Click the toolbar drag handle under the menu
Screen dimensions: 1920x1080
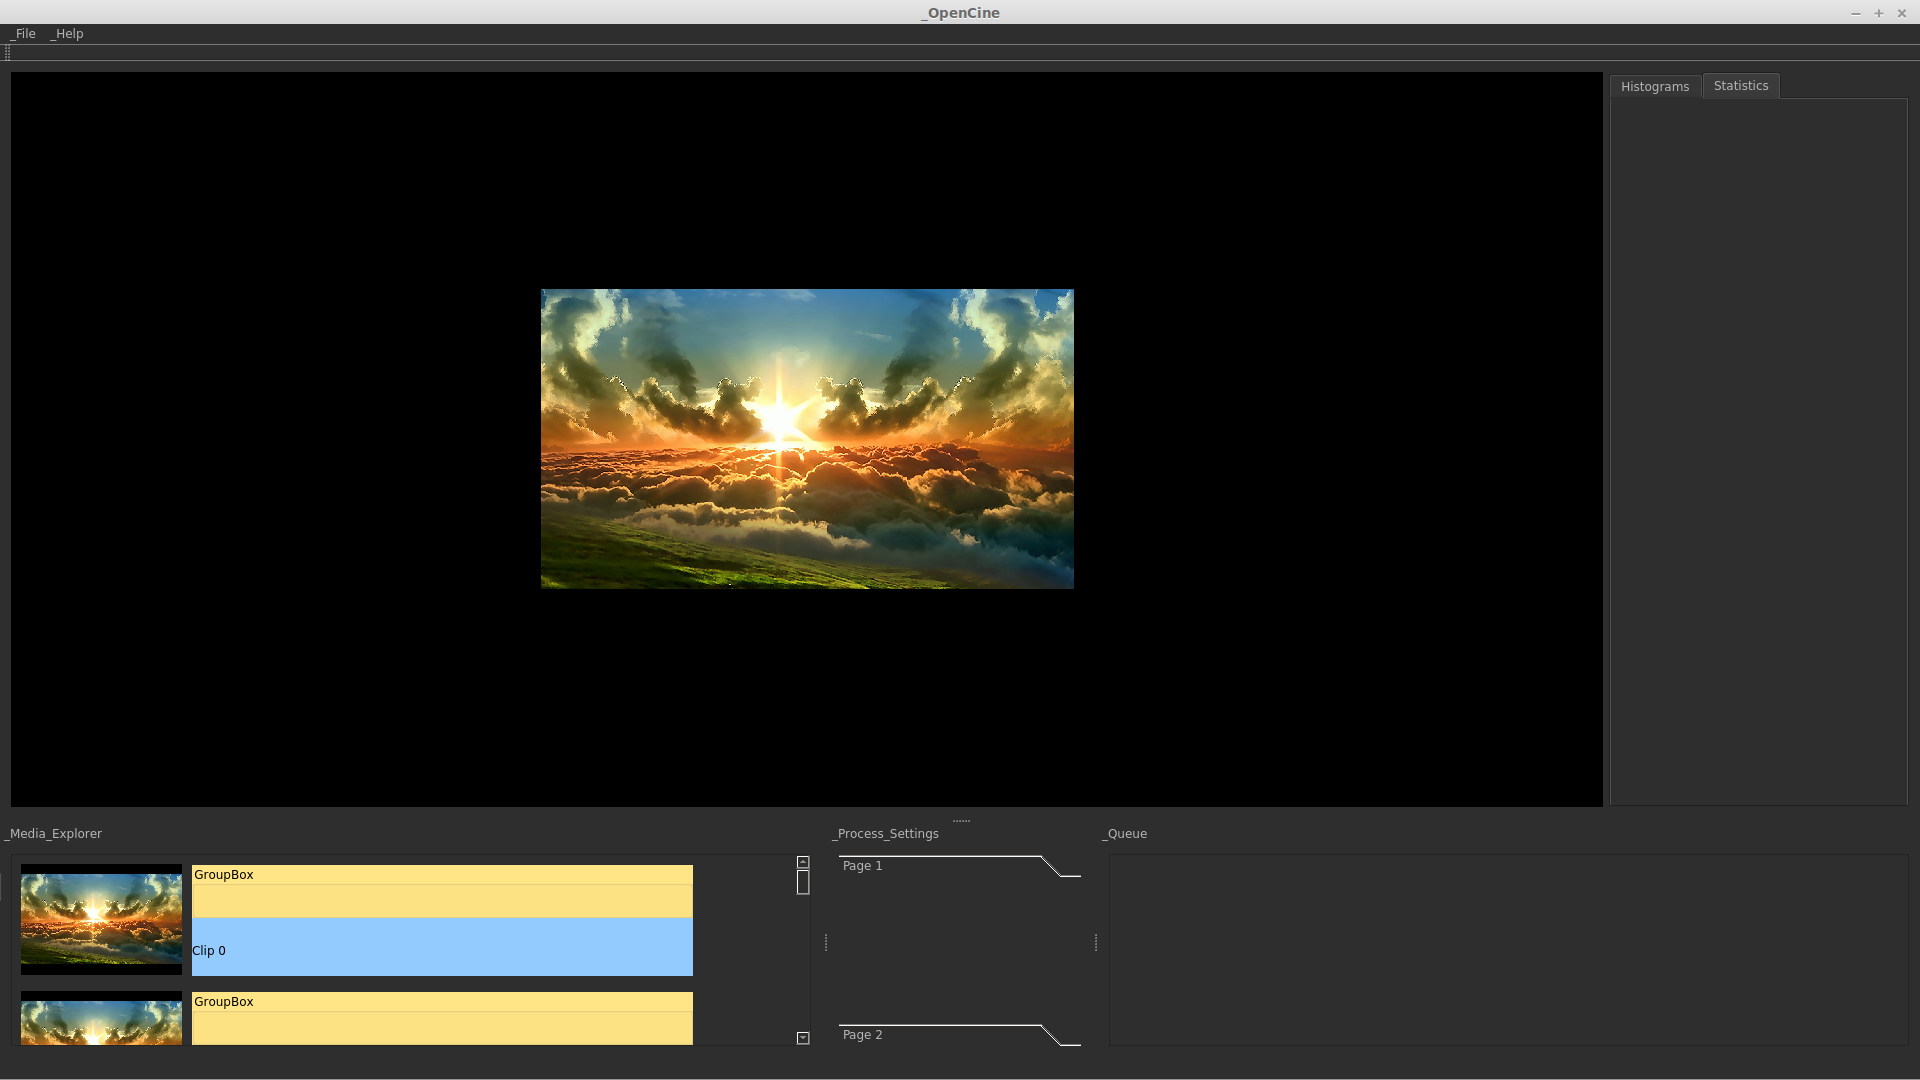[x=8, y=53]
